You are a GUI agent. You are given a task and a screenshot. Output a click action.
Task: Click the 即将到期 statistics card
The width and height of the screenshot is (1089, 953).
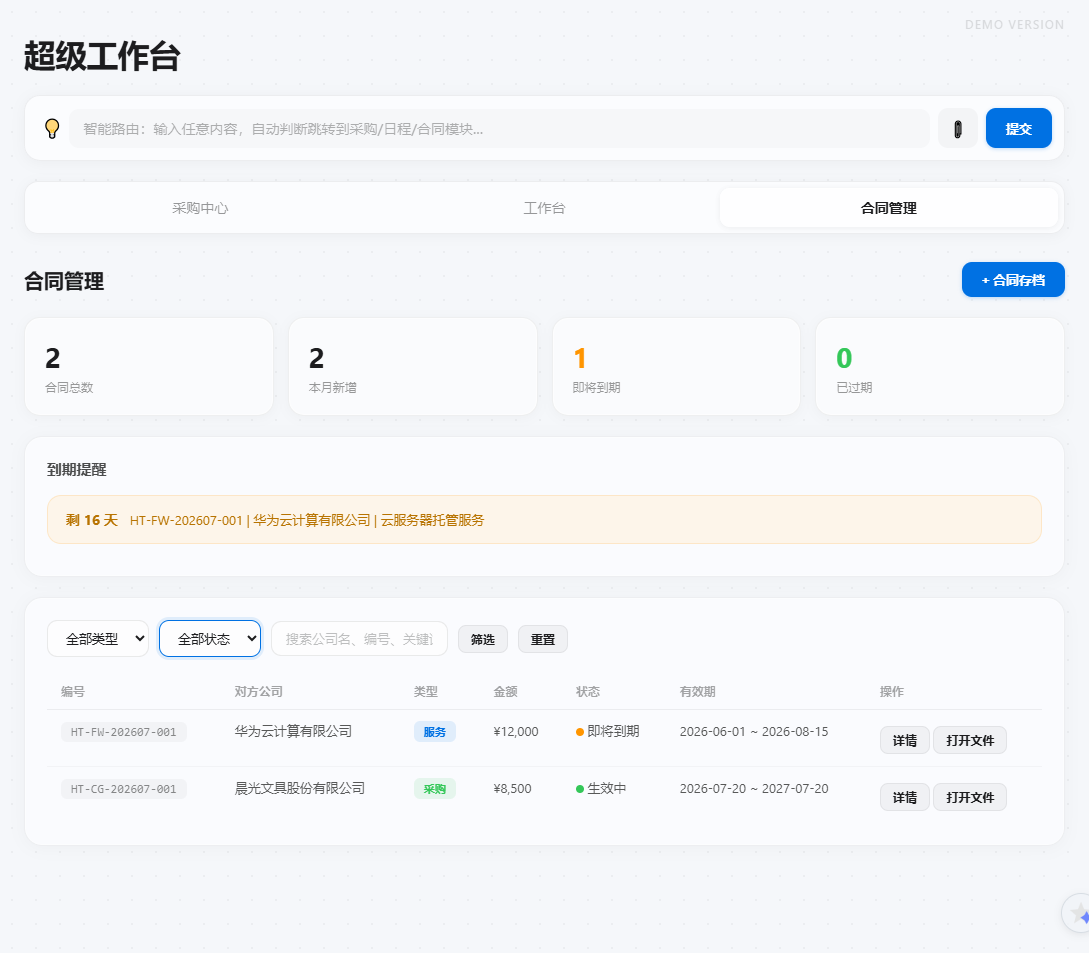(x=676, y=367)
